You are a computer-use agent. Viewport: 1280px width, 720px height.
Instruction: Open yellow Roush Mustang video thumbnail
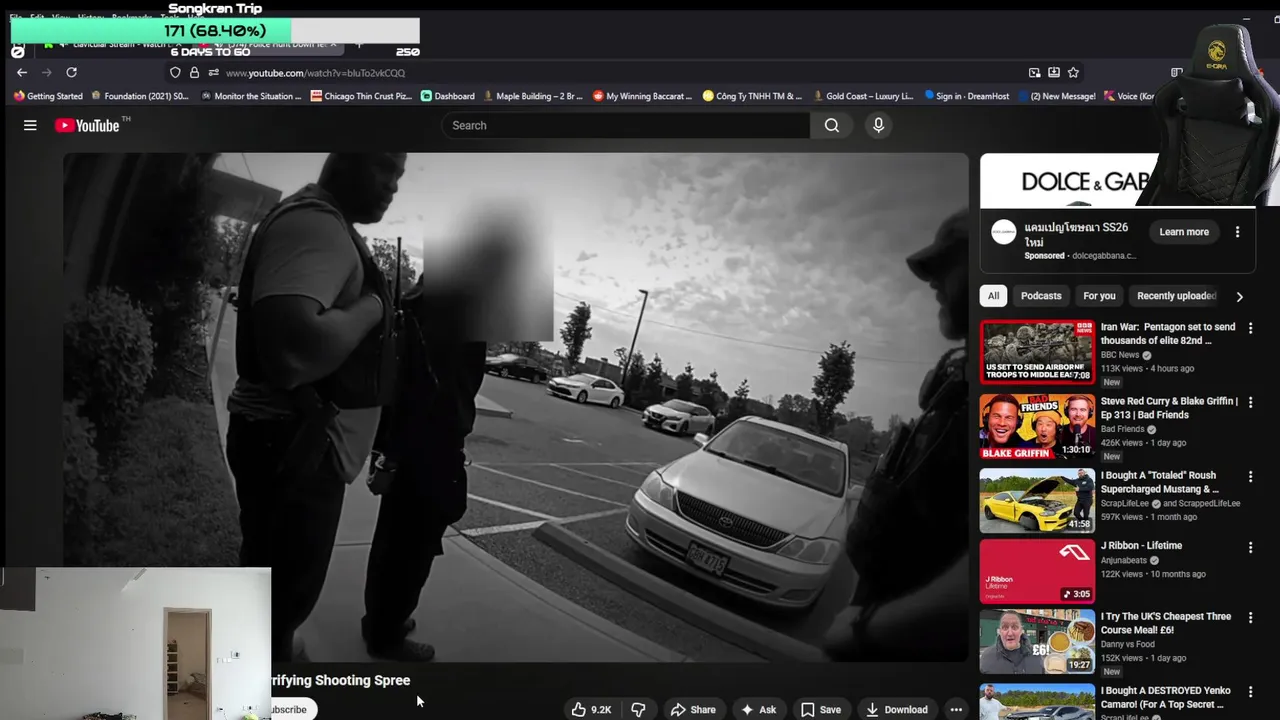[x=1037, y=500]
